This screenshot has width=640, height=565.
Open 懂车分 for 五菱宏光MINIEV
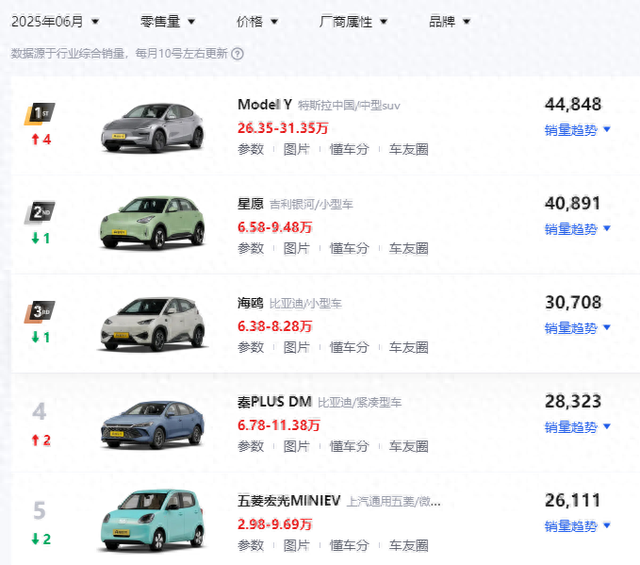click(349, 545)
